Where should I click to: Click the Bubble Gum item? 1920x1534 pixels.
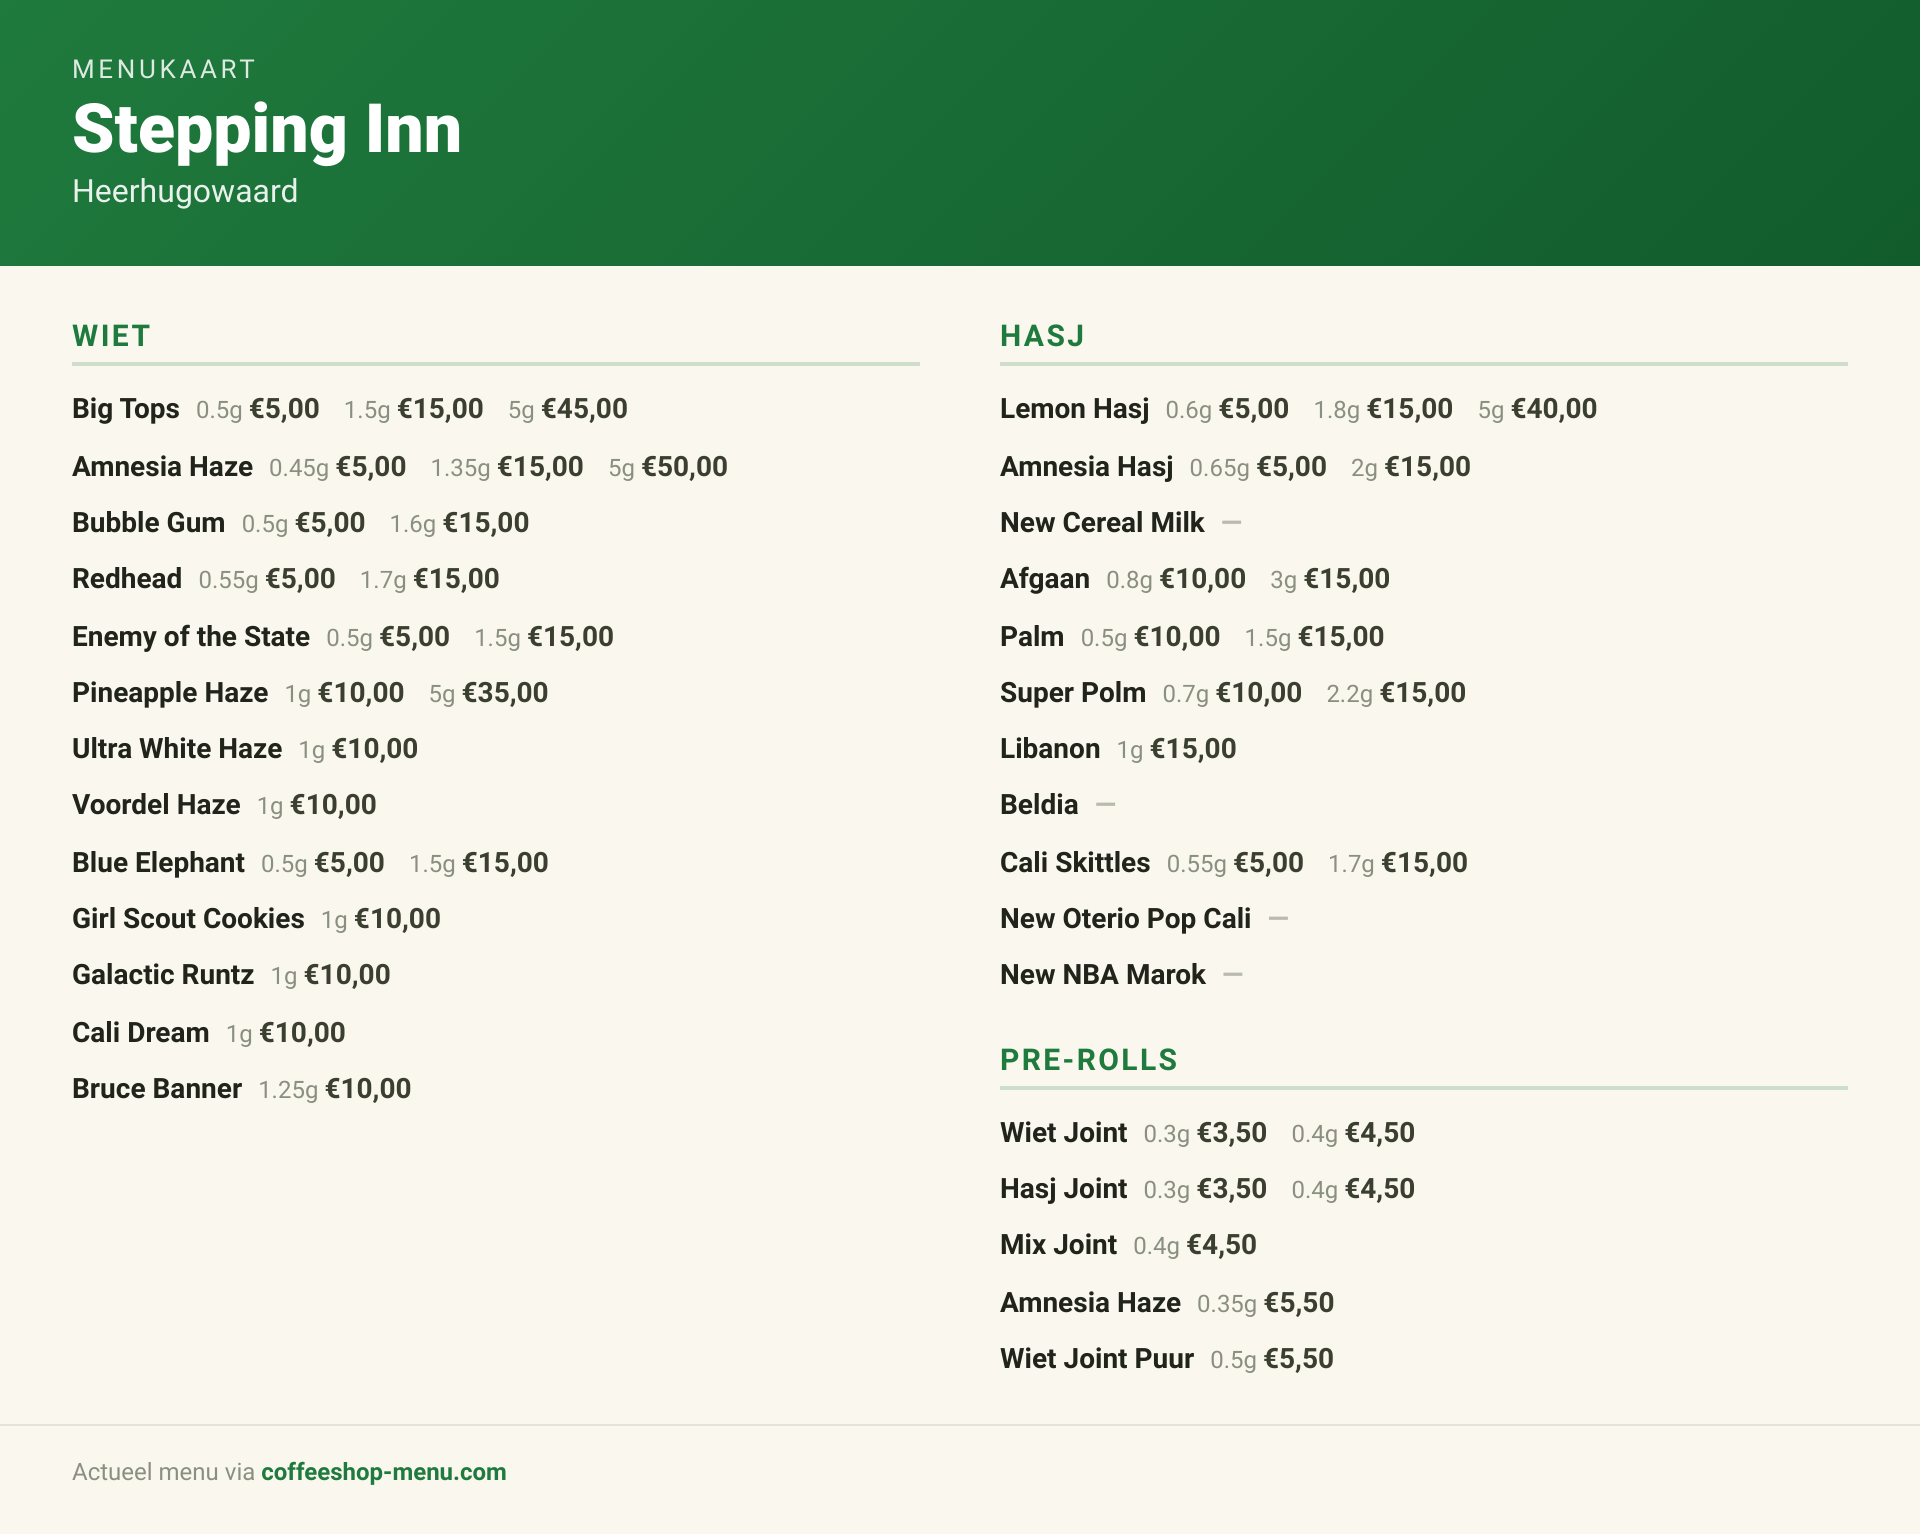click(x=148, y=523)
